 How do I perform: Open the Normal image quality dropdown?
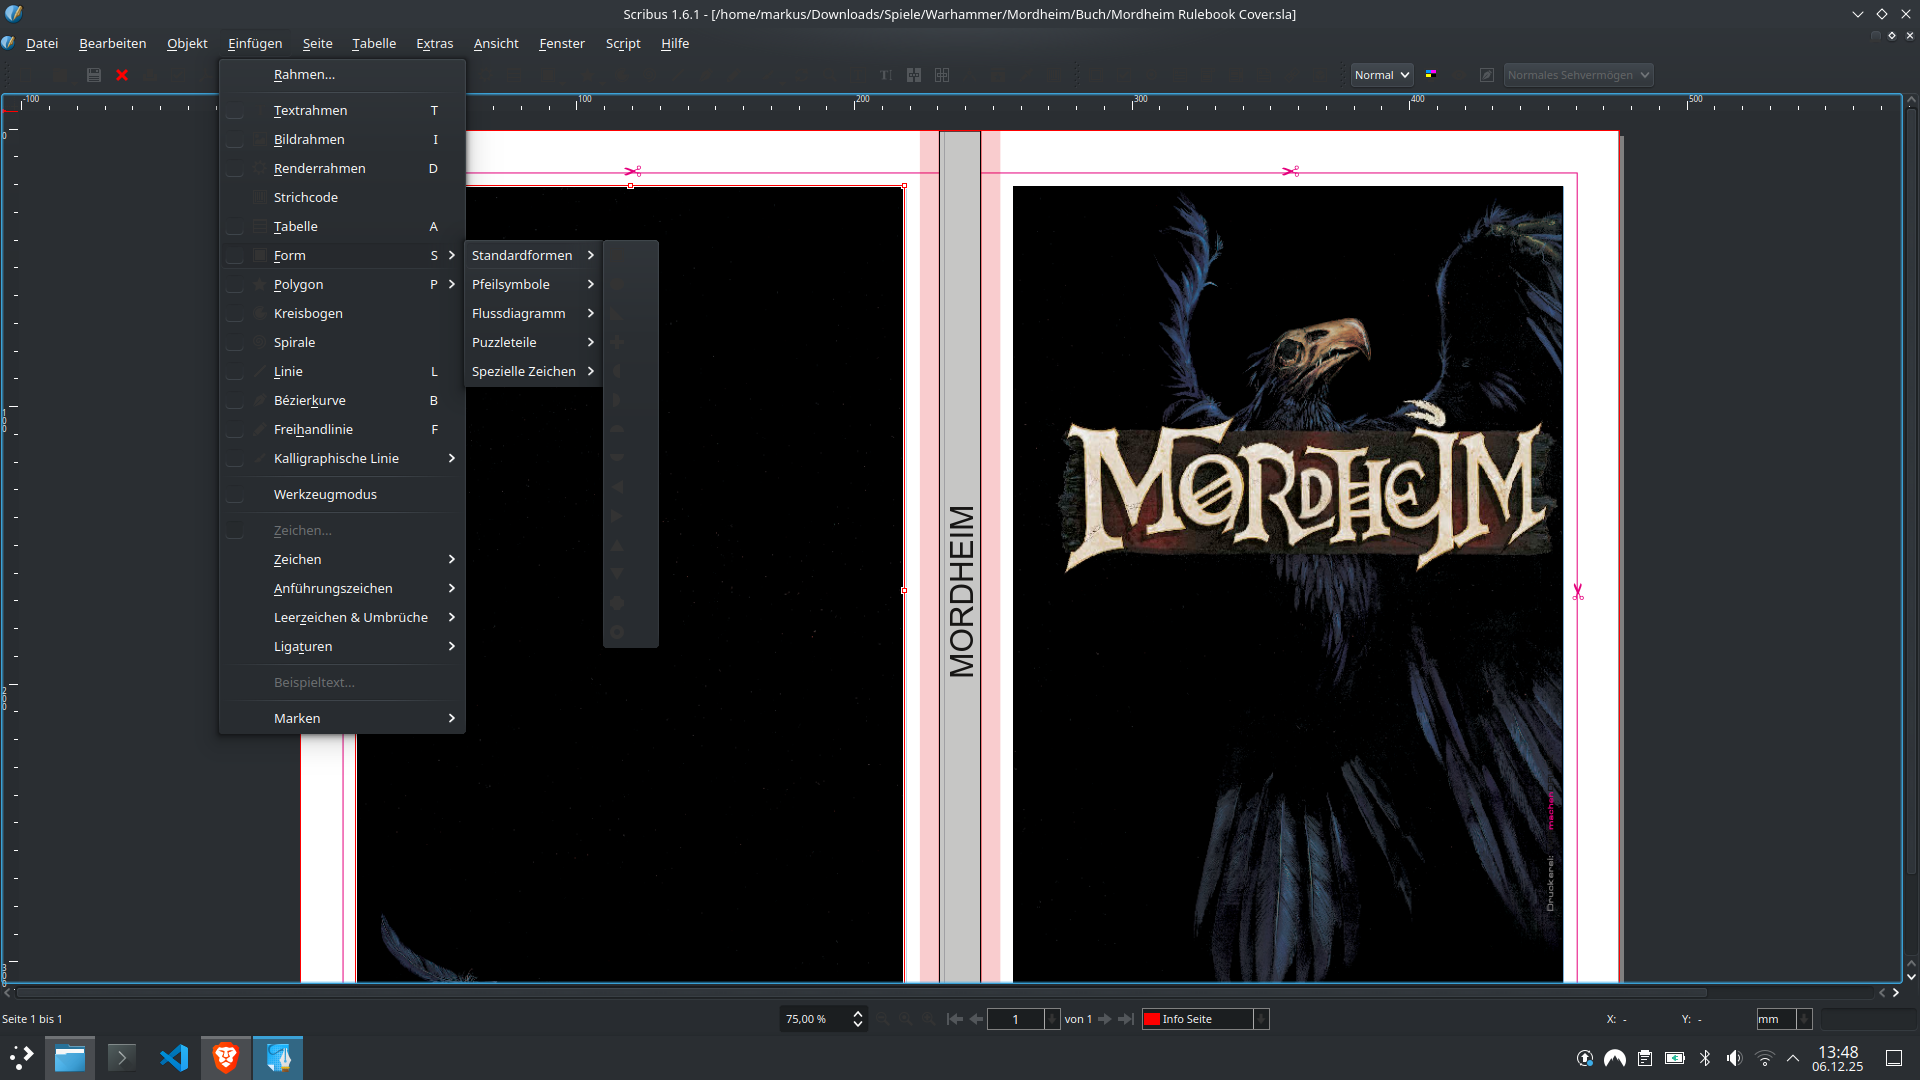(x=1381, y=75)
